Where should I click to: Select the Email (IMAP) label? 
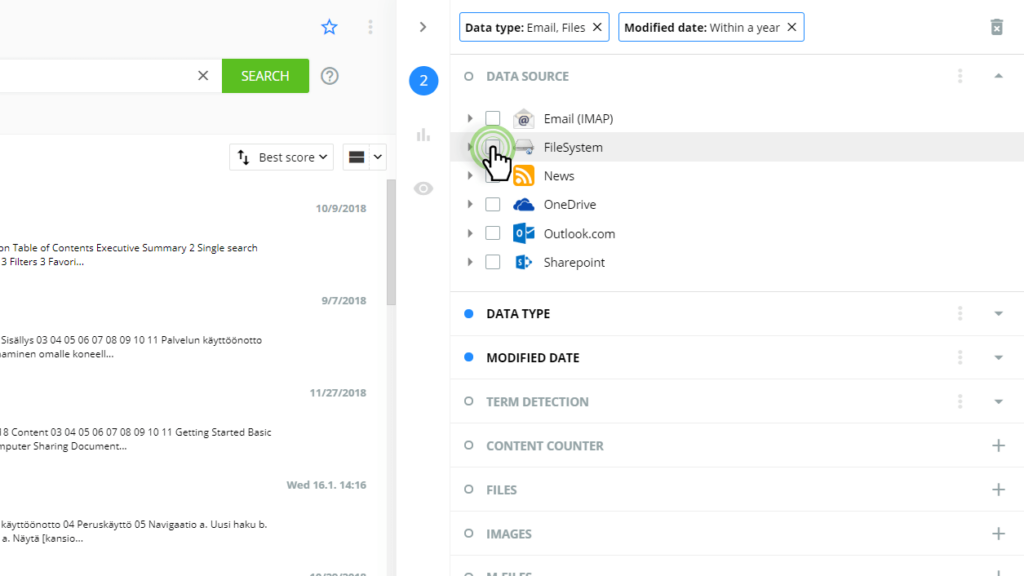point(579,119)
